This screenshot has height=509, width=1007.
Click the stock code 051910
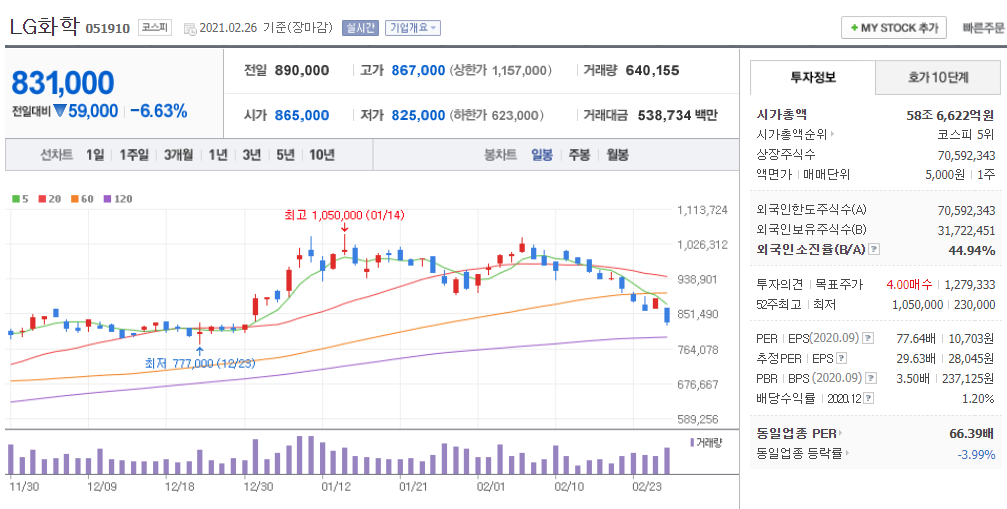(108, 28)
